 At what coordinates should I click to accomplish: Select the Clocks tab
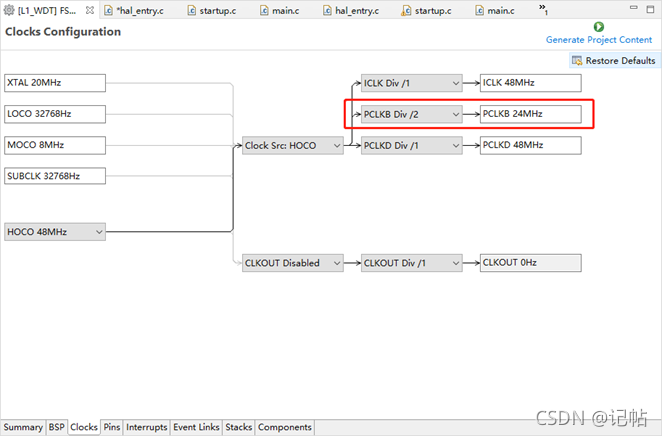[x=84, y=427]
